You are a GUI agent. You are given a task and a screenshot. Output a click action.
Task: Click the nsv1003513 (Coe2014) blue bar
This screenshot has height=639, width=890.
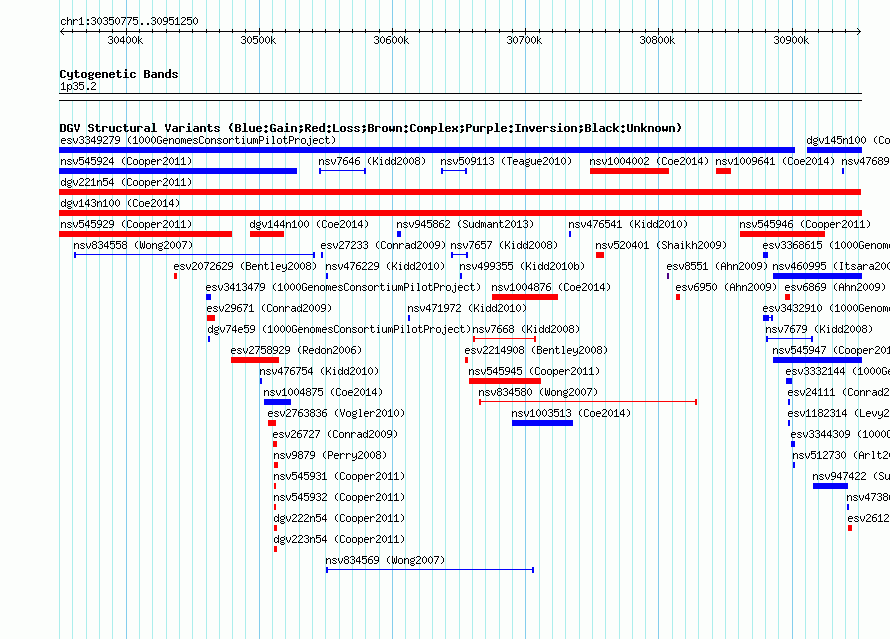tap(542, 423)
